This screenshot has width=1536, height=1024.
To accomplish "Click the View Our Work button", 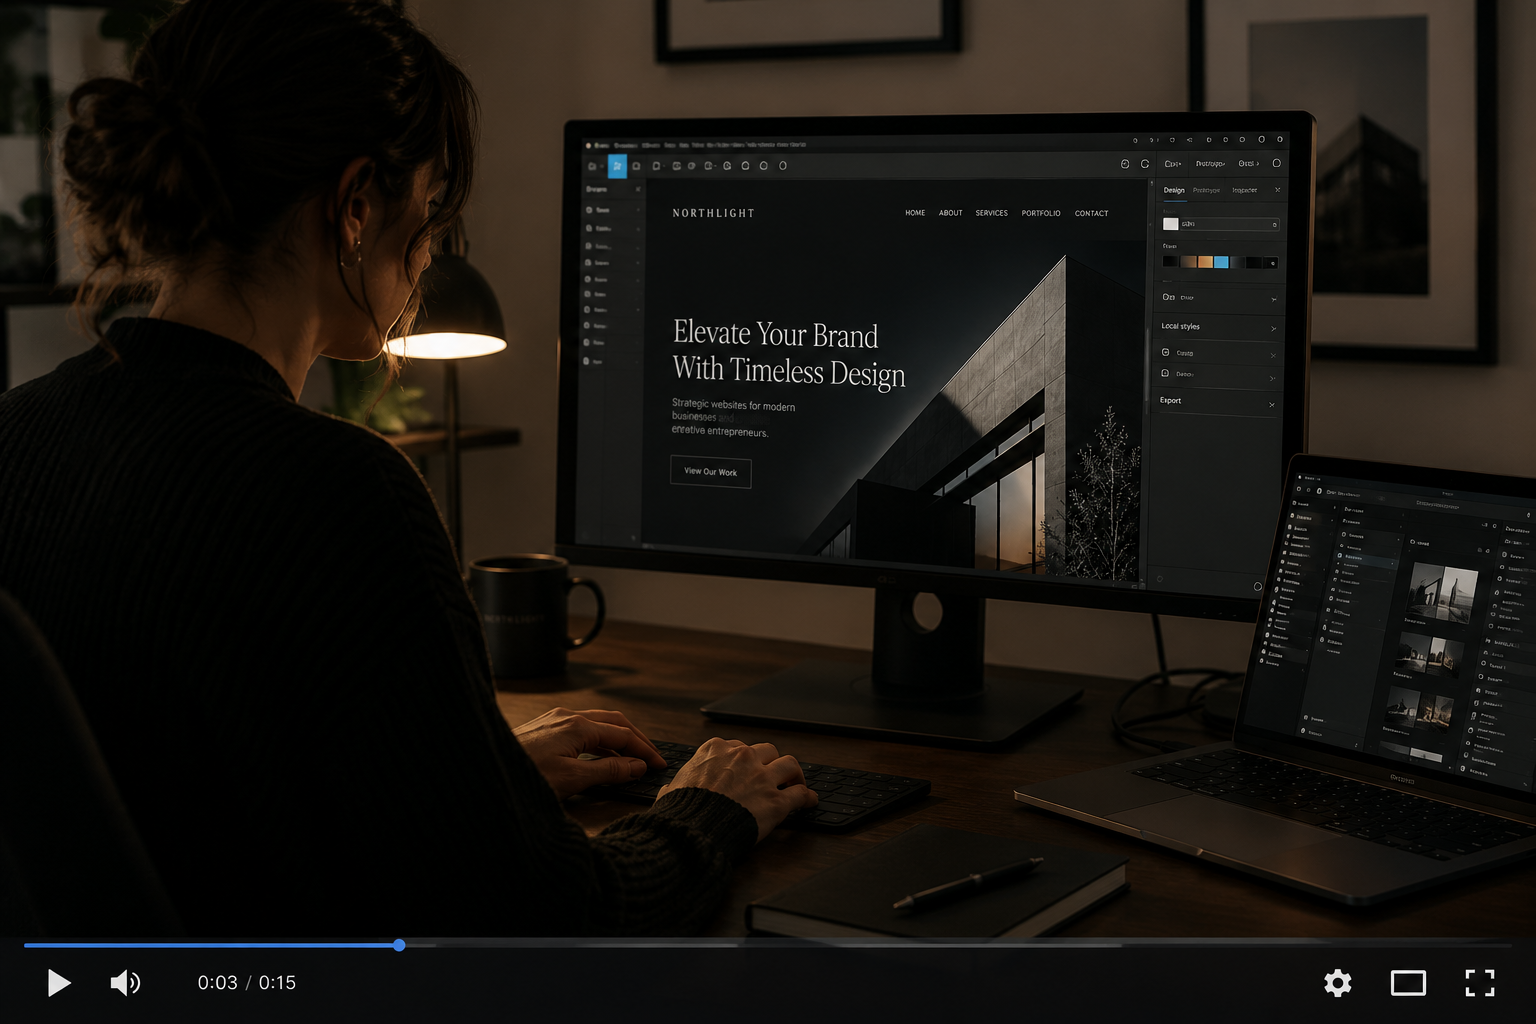I will coord(711,472).
